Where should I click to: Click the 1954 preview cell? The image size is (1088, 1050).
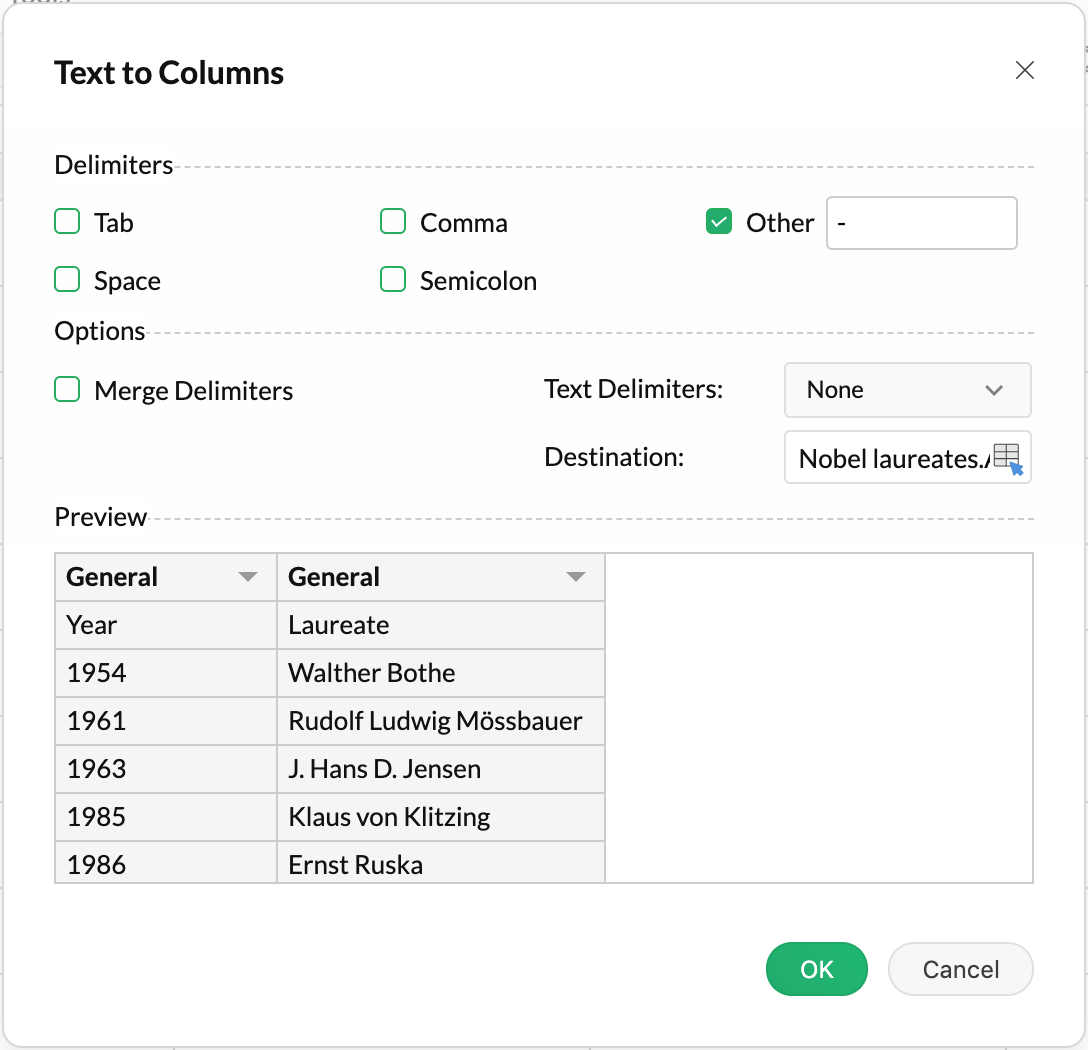pos(165,673)
